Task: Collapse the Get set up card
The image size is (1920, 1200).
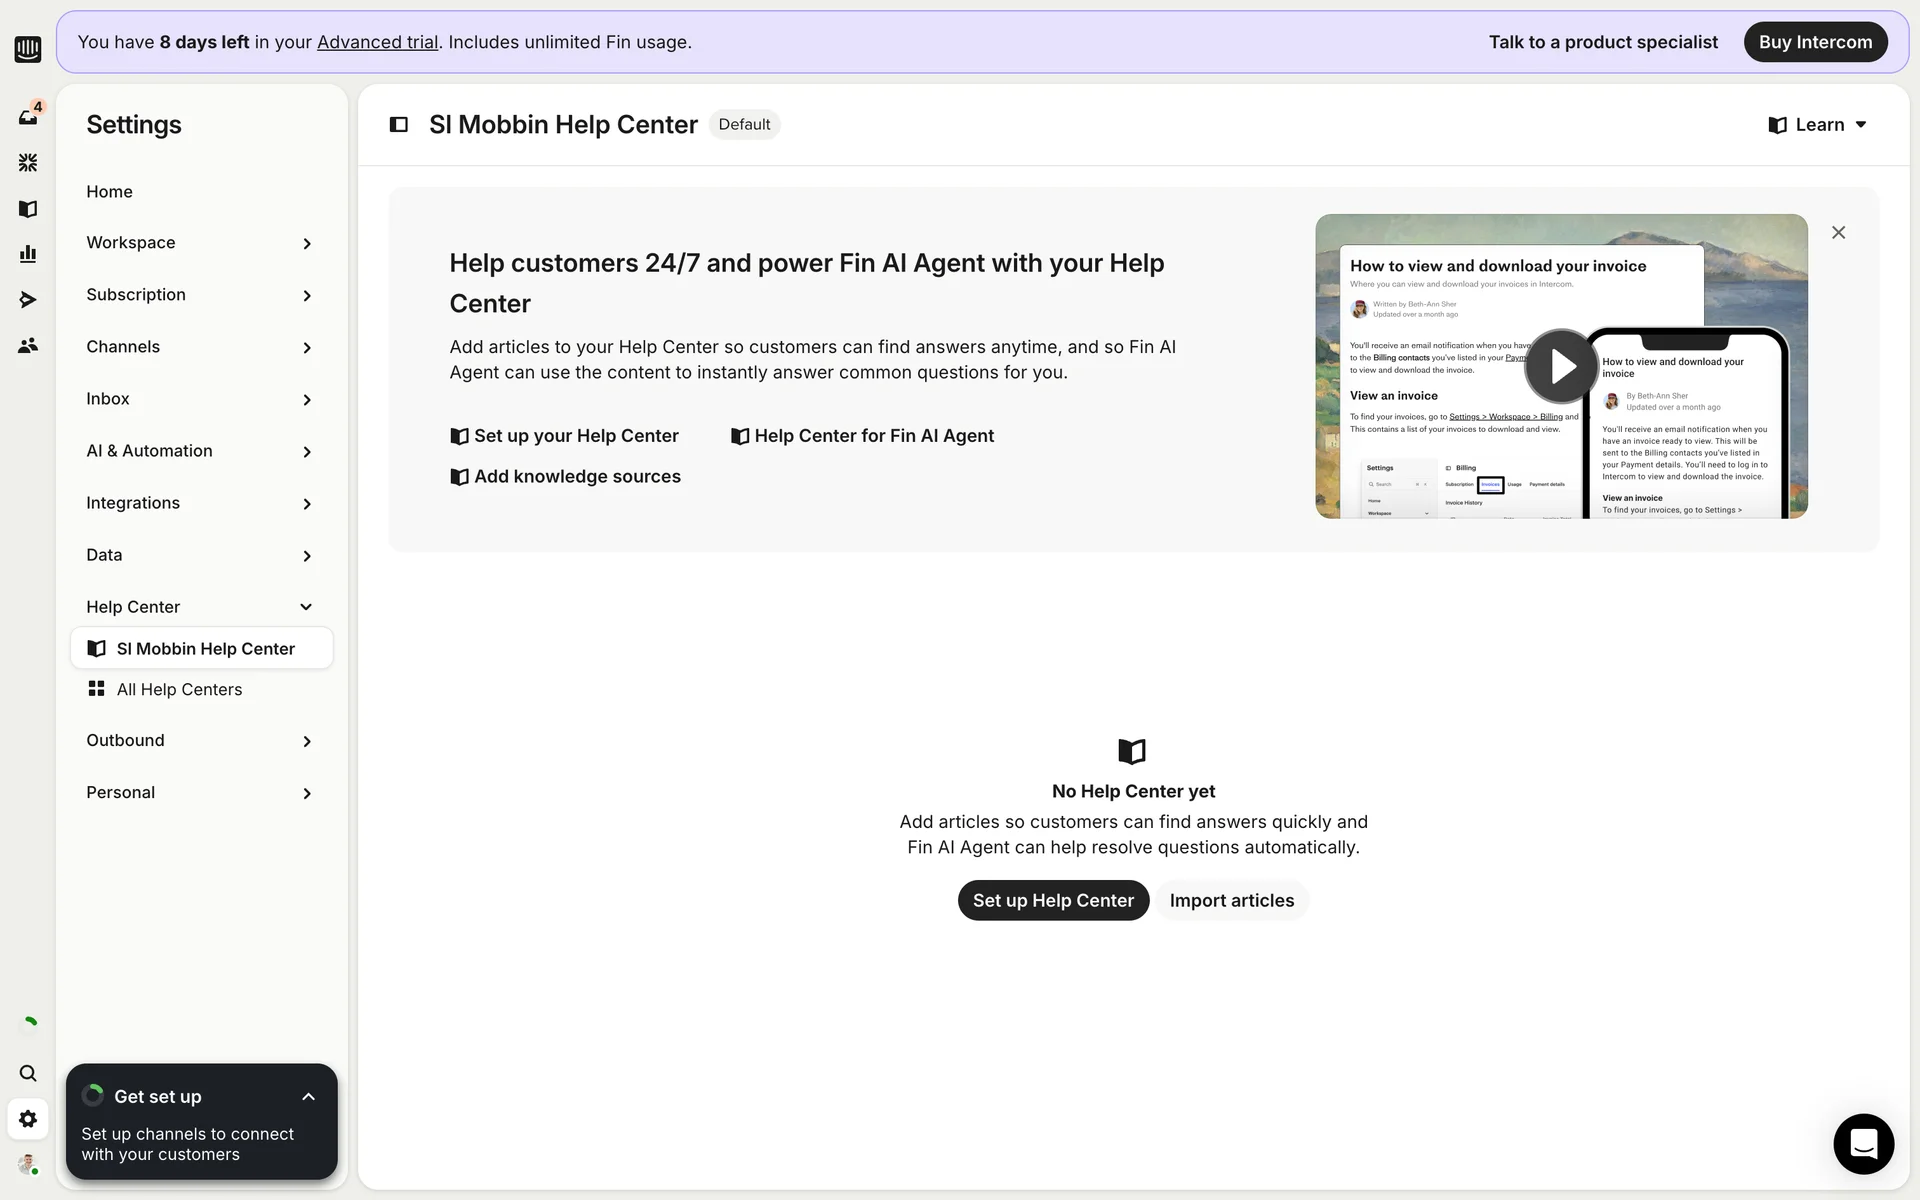Action: click(308, 1097)
